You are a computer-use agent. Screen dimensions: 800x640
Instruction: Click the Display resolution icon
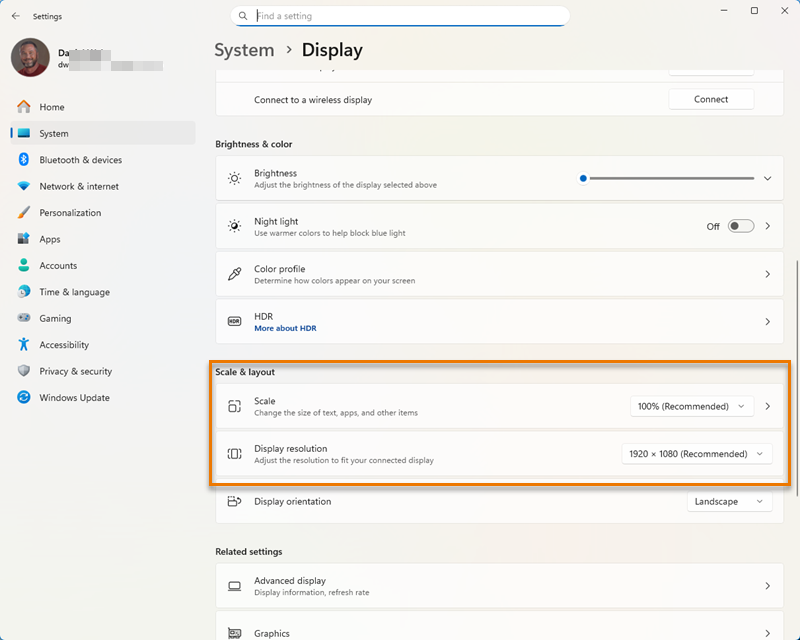pos(235,454)
